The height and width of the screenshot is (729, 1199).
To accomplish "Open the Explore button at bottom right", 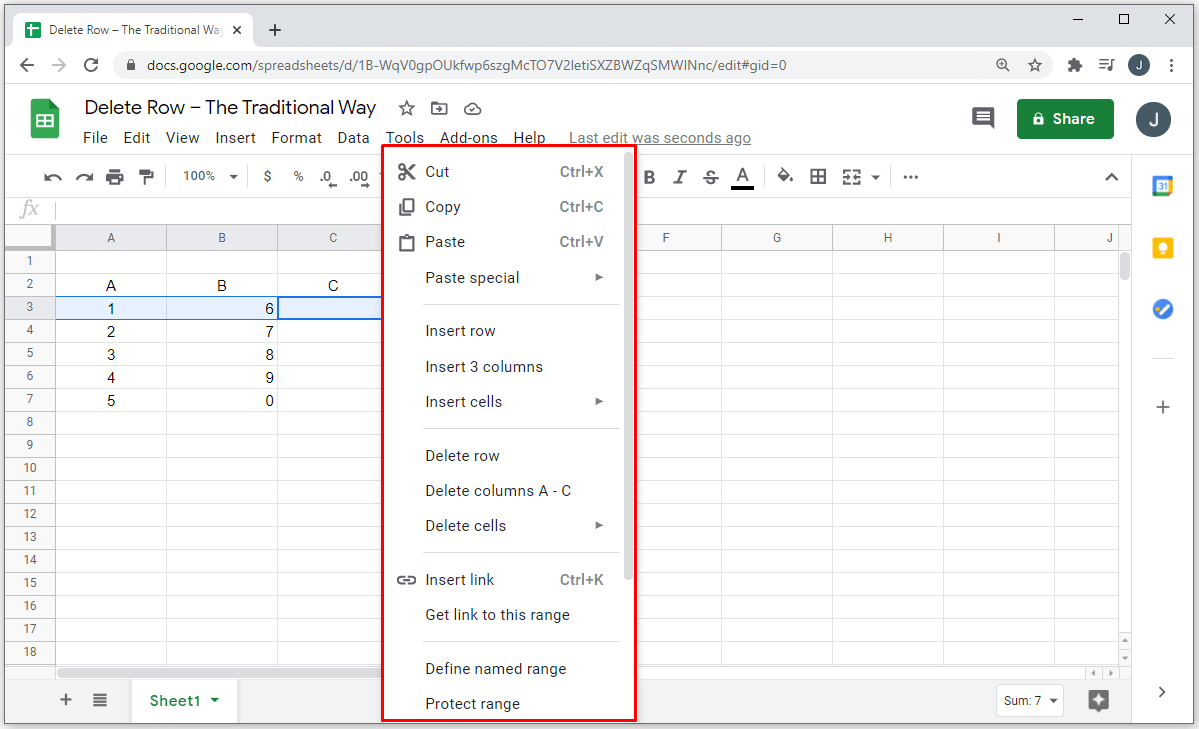I will click(1098, 700).
